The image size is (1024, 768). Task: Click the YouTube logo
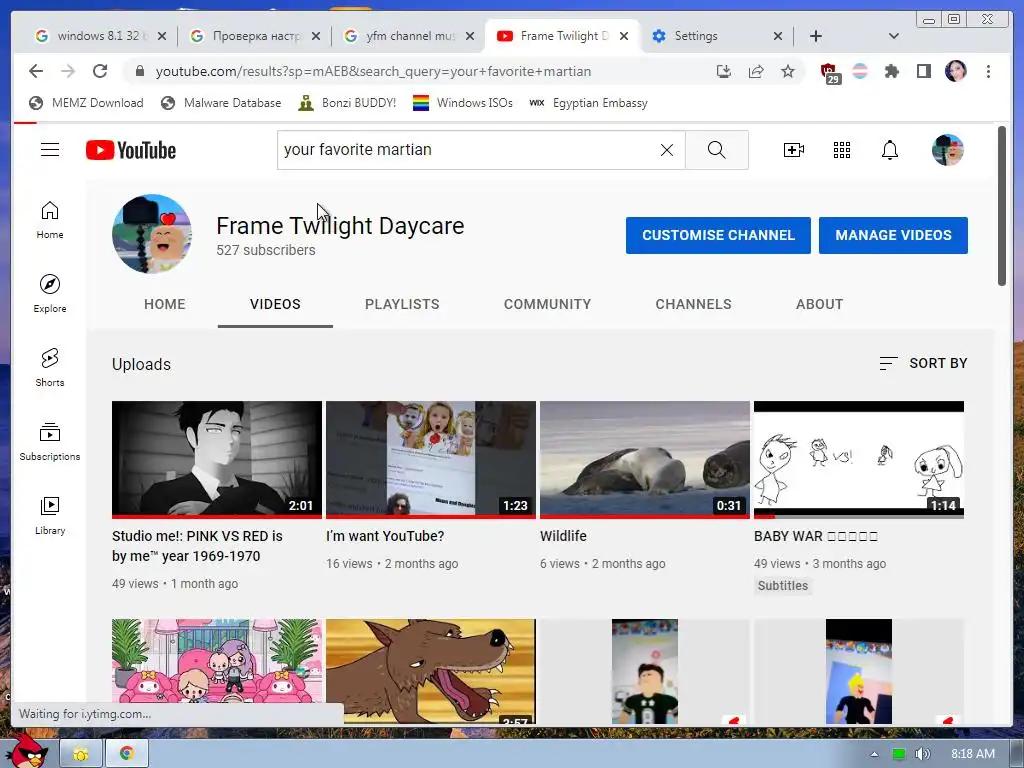pos(131,150)
